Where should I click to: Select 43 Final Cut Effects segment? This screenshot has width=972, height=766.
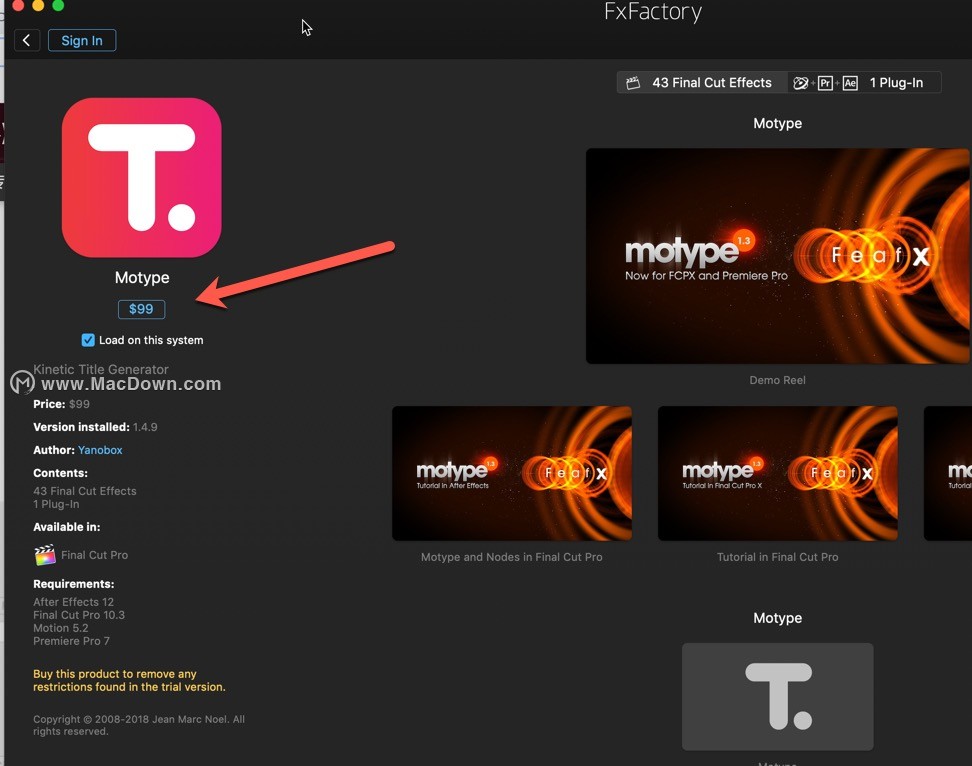(702, 82)
